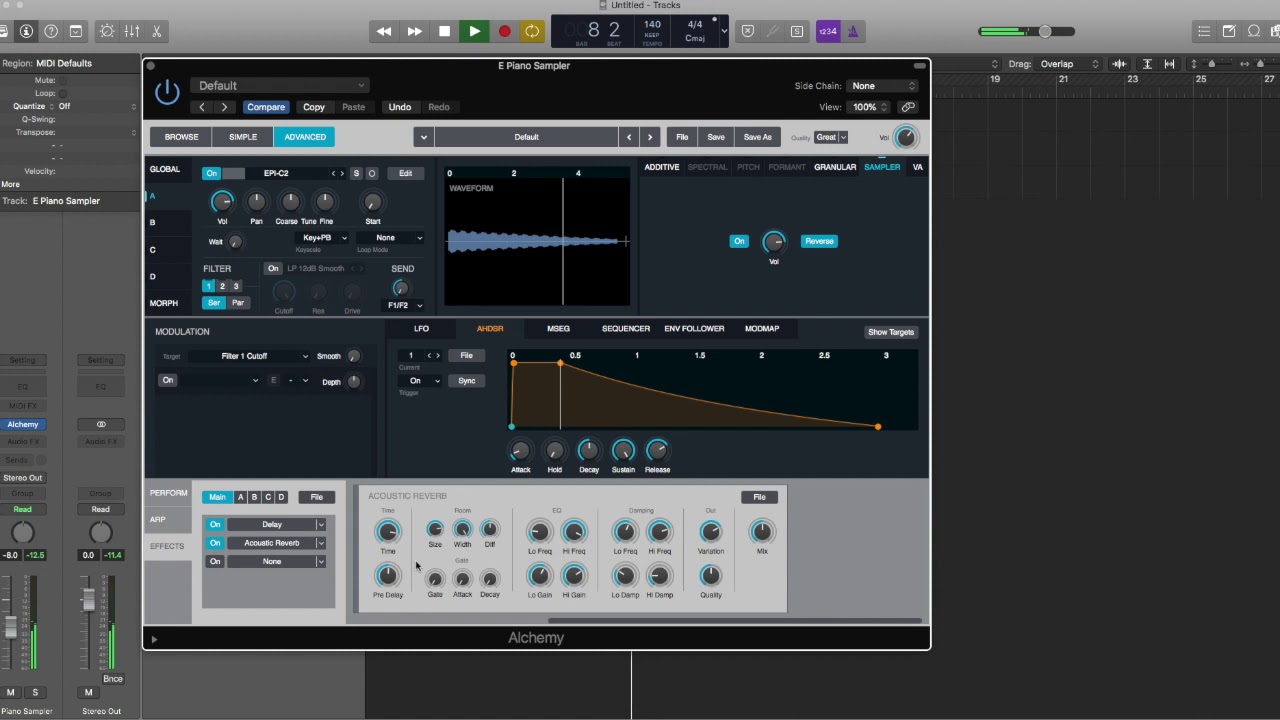The width and height of the screenshot is (1280, 720).
Task: Click the fast forward transport button
Action: tap(414, 31)
